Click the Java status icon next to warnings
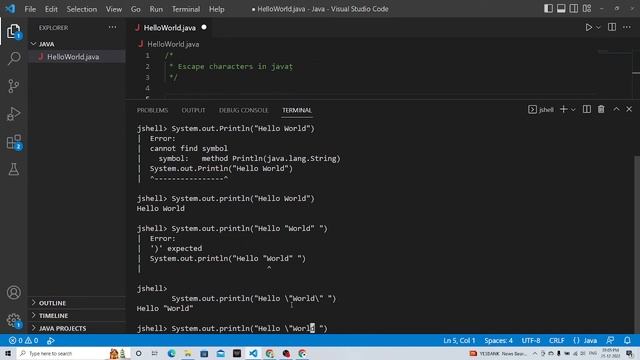This screenshot has height=360, width=640. 51,340
